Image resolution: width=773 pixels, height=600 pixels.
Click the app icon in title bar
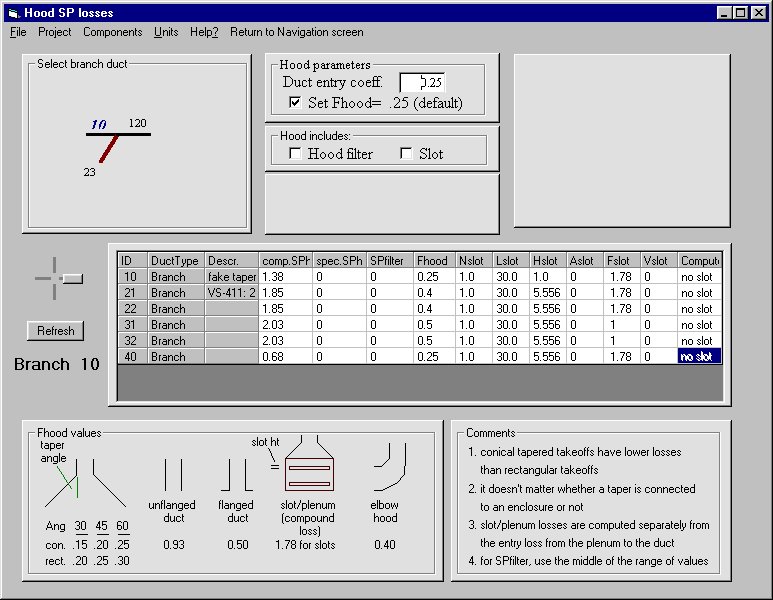(14, 13)
